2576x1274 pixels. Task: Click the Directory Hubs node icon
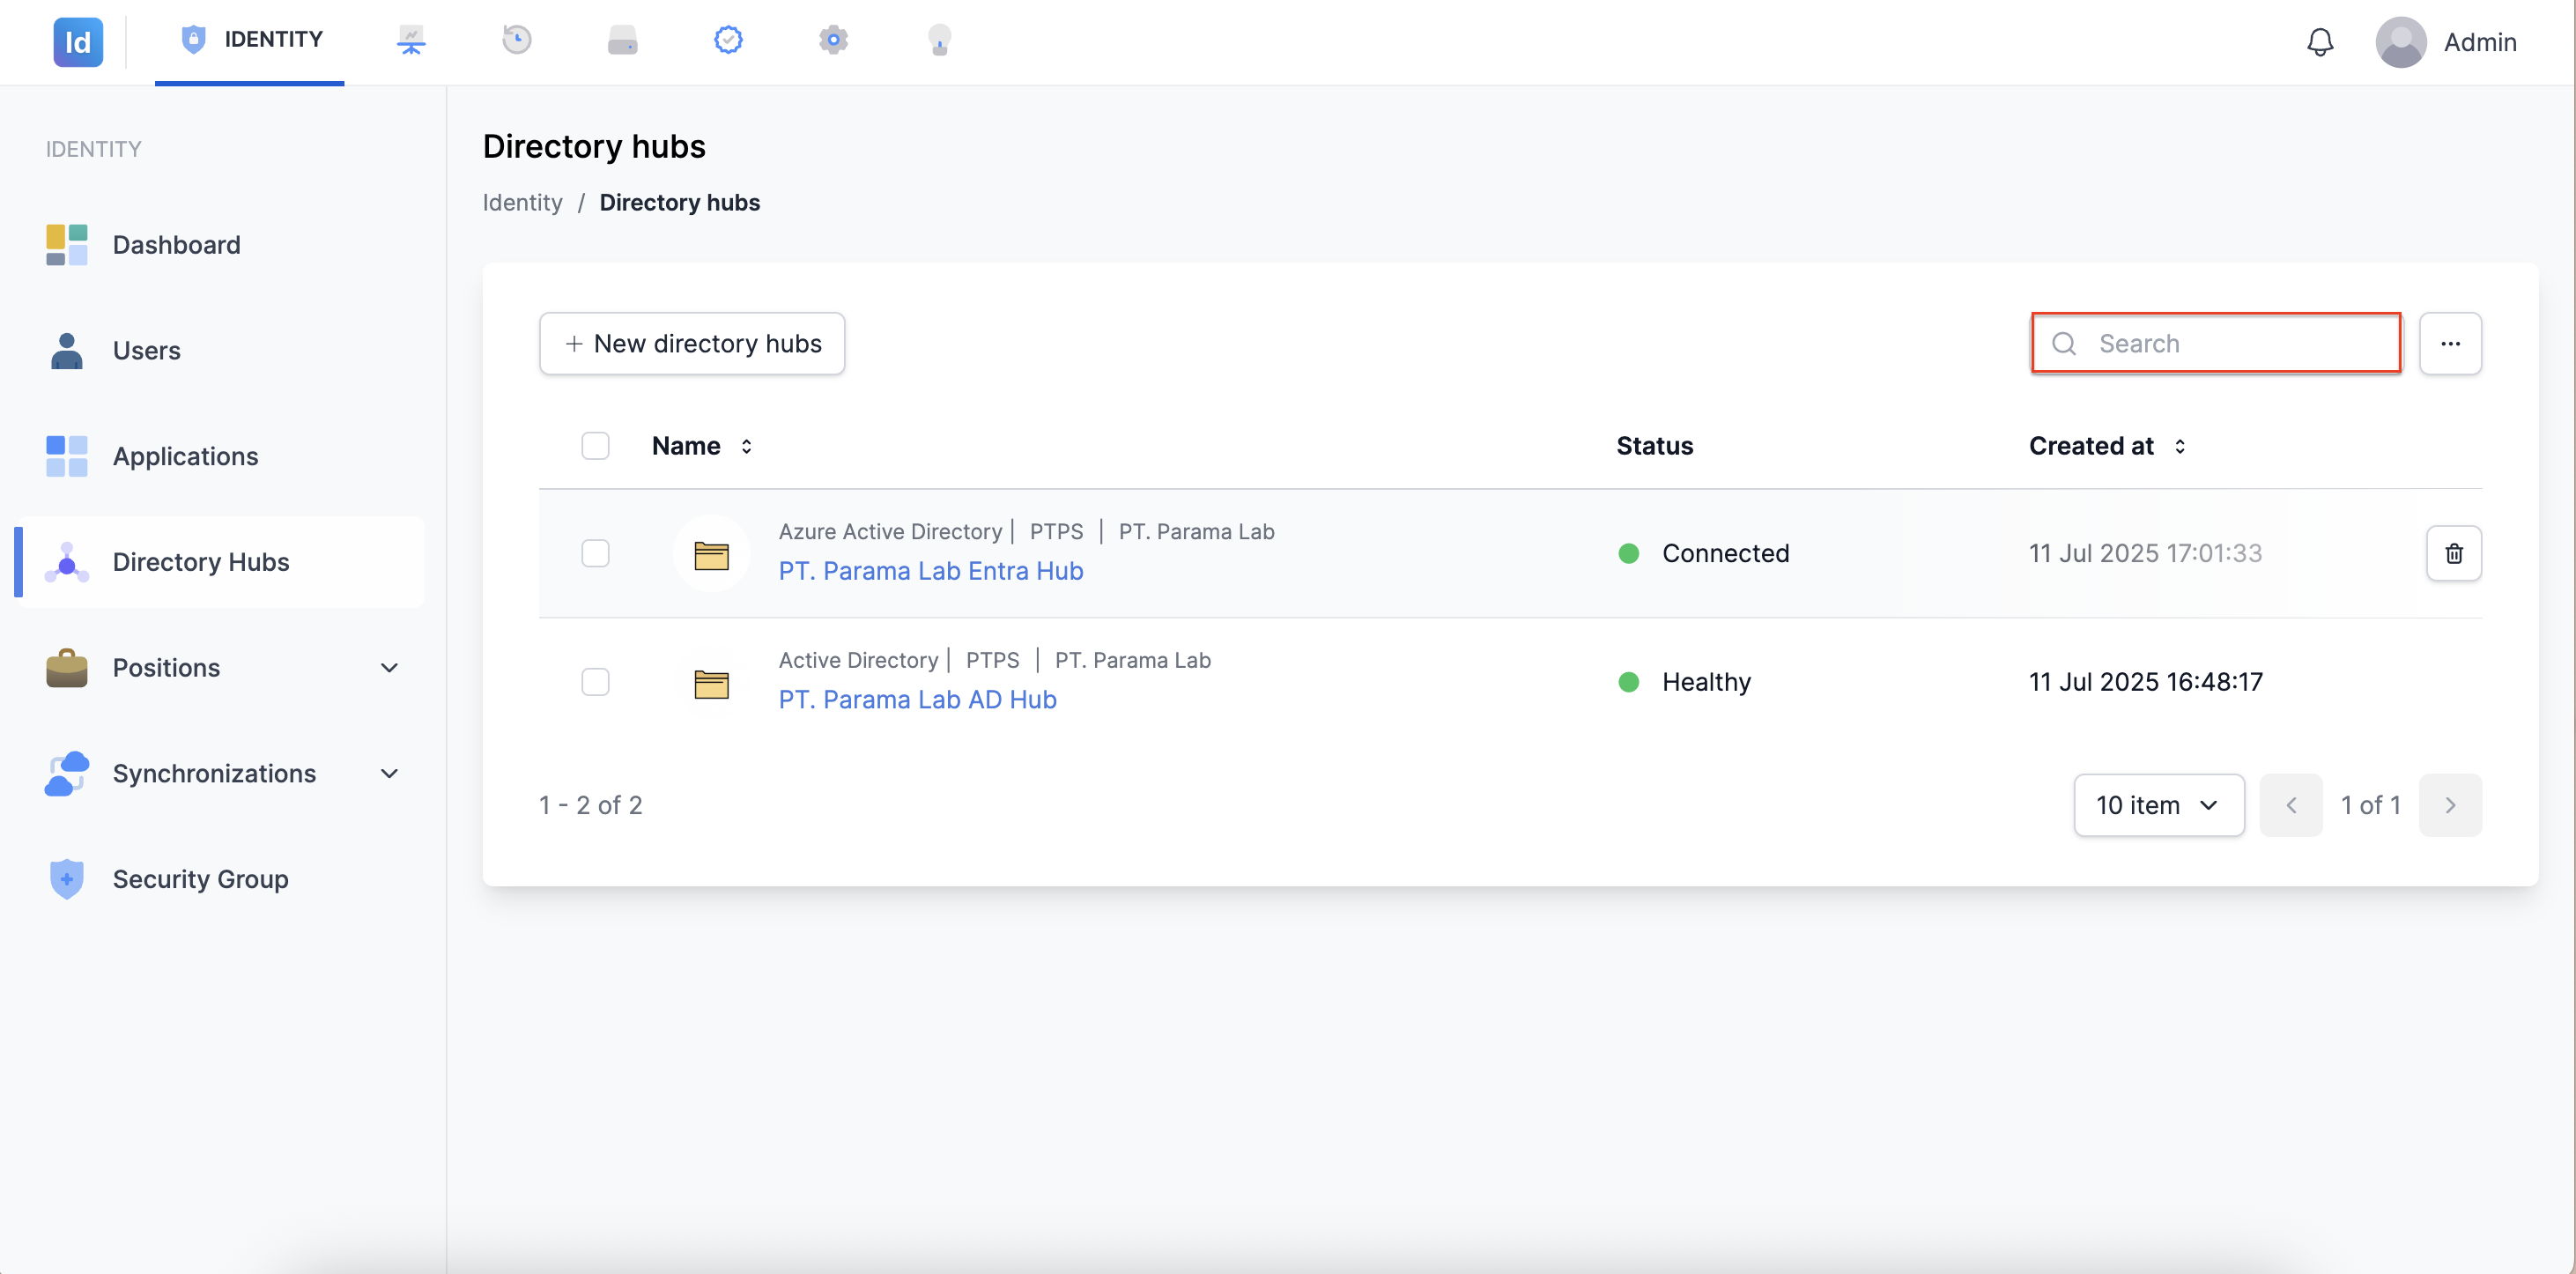click(x=67, y=562)
